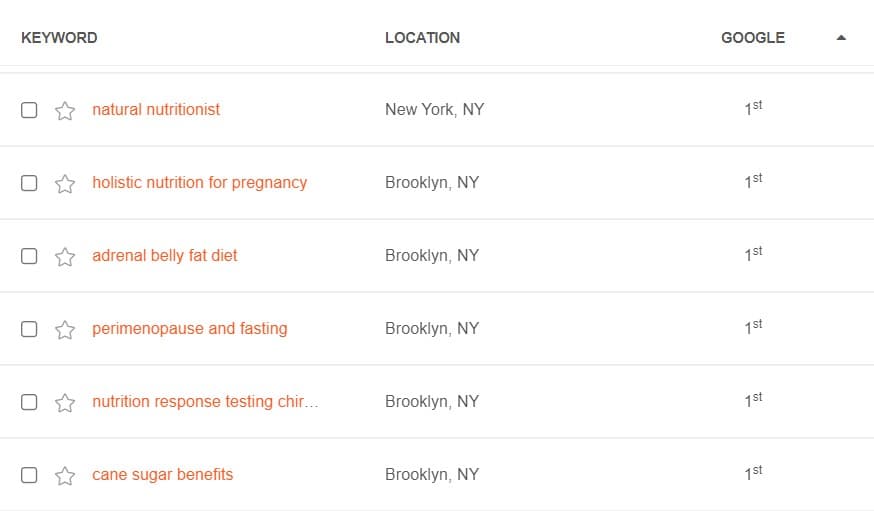Image resolution: width=874 pixels, height=511 pixels.
Task: Click the 1st rank for 'adrenal belly fat diet'
Action: (x=753, y=254)
